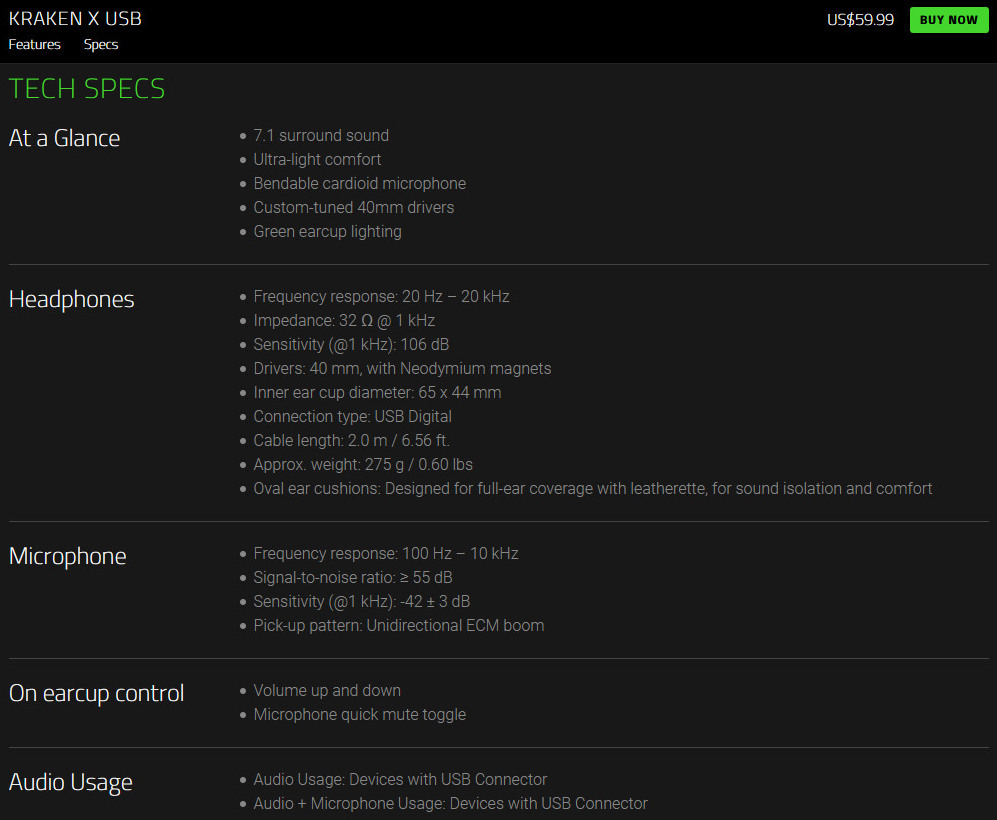Click the KRAKEN X USB product title
Image resolution: width=997 pixels, height=820 pixels.
coord(75,19)
